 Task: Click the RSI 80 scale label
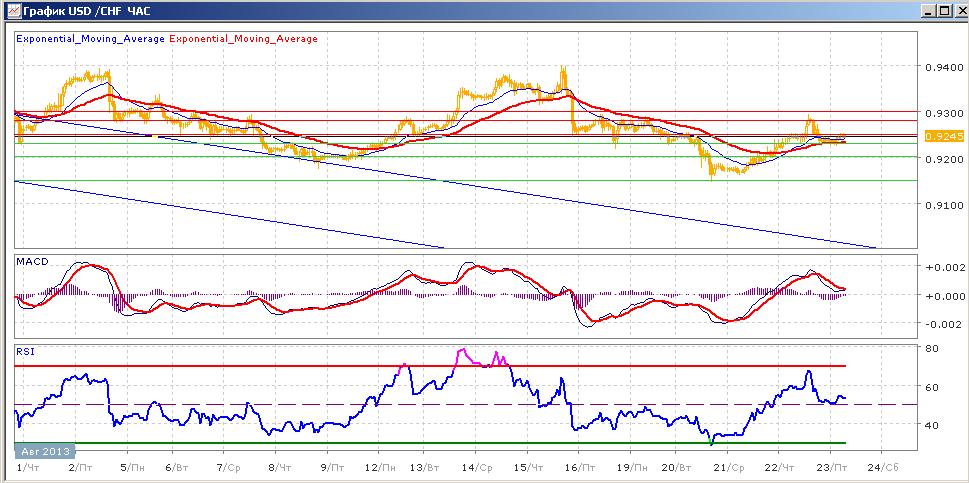point(933,348)
